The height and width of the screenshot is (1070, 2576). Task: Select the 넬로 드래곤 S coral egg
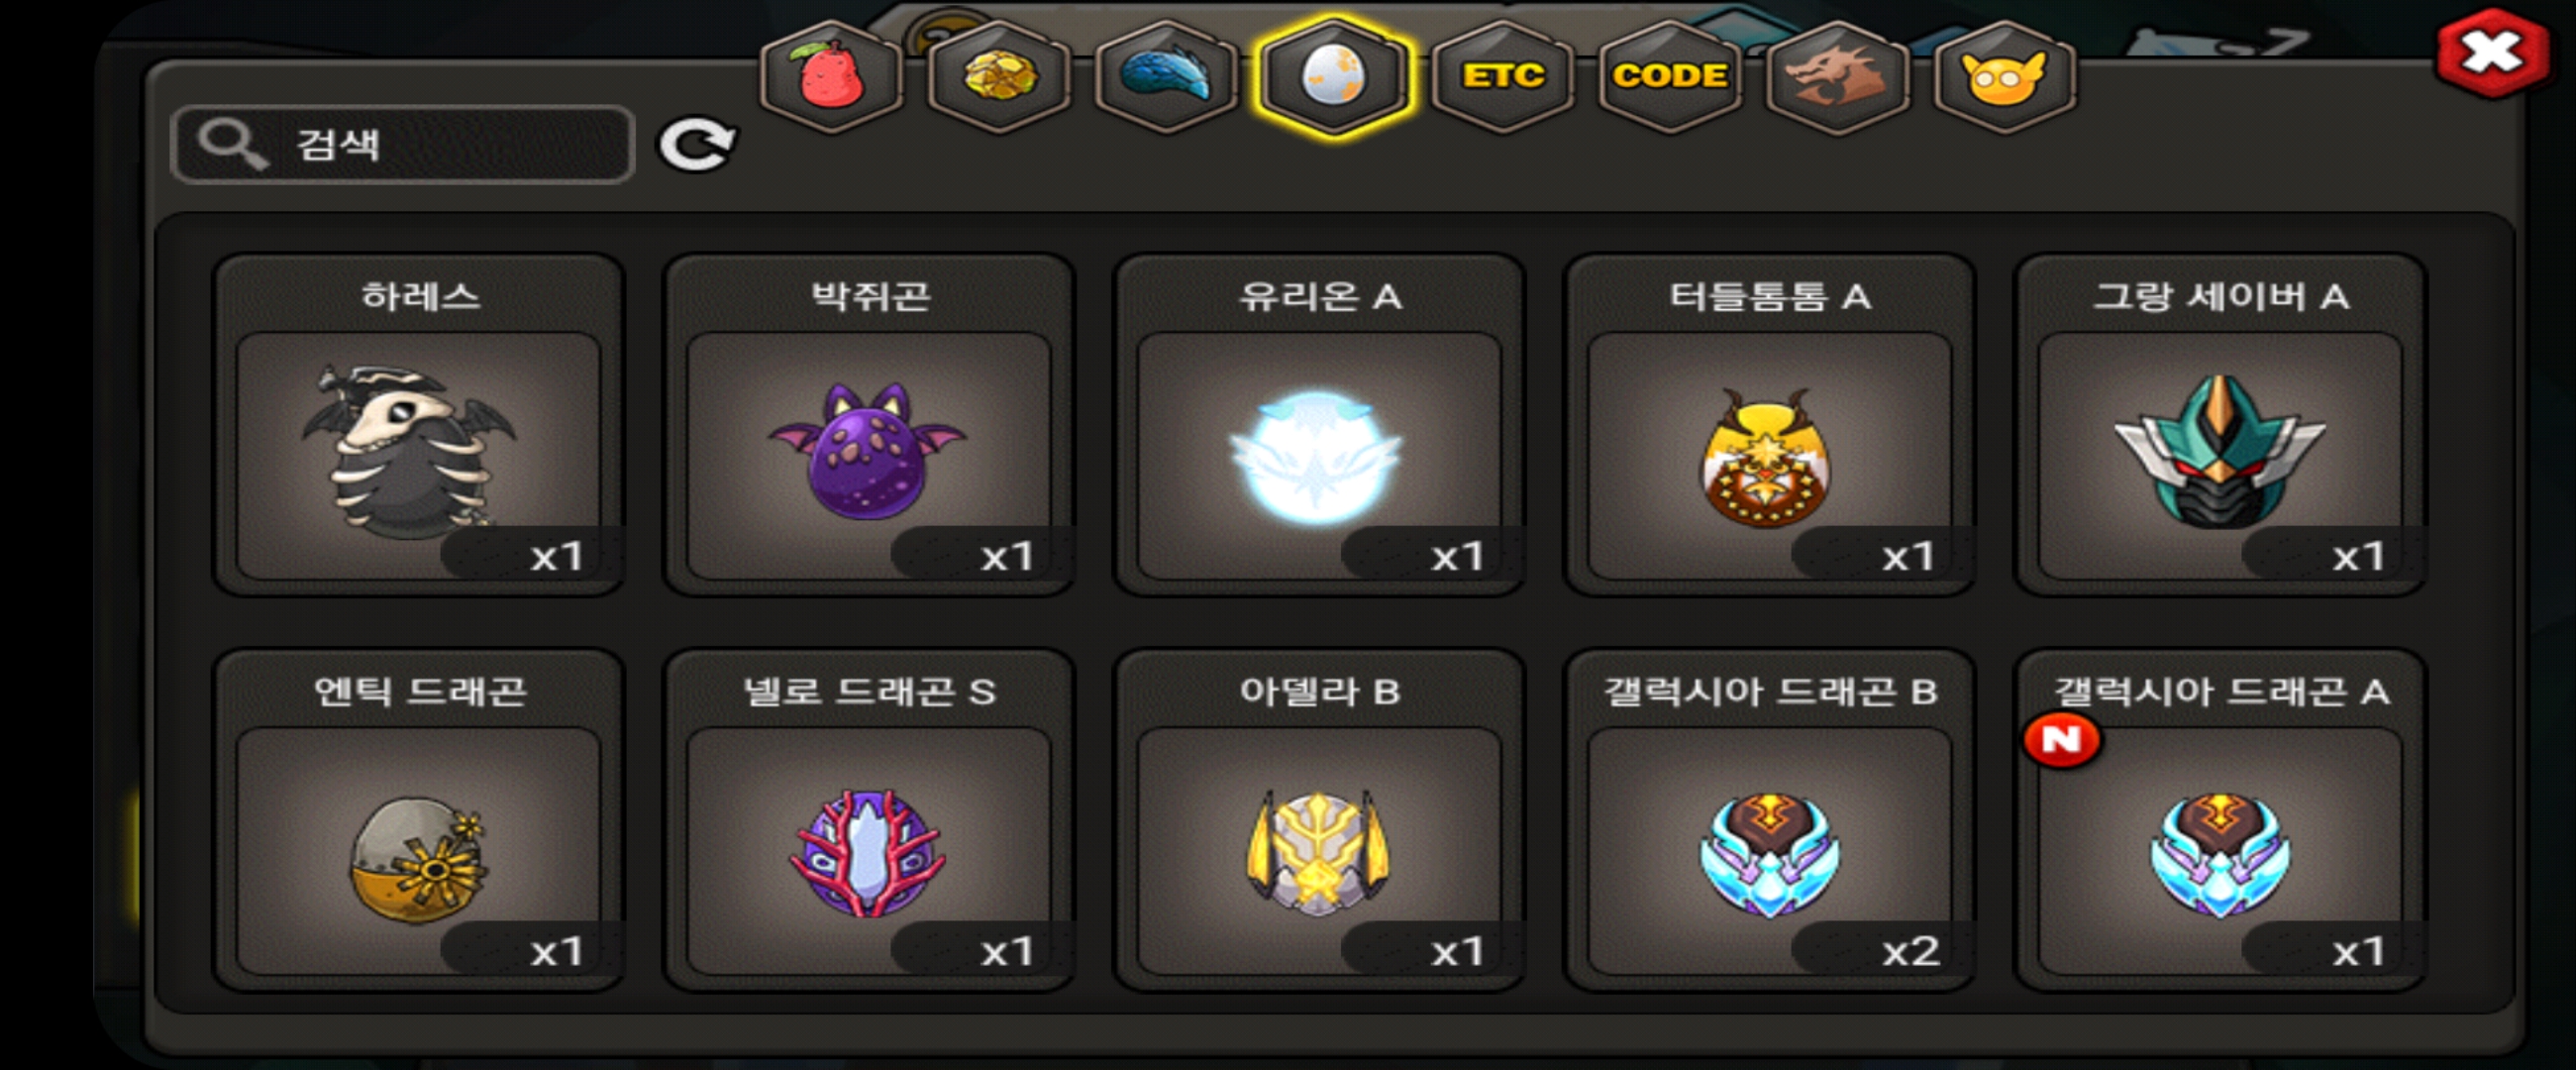pos(869,820)
